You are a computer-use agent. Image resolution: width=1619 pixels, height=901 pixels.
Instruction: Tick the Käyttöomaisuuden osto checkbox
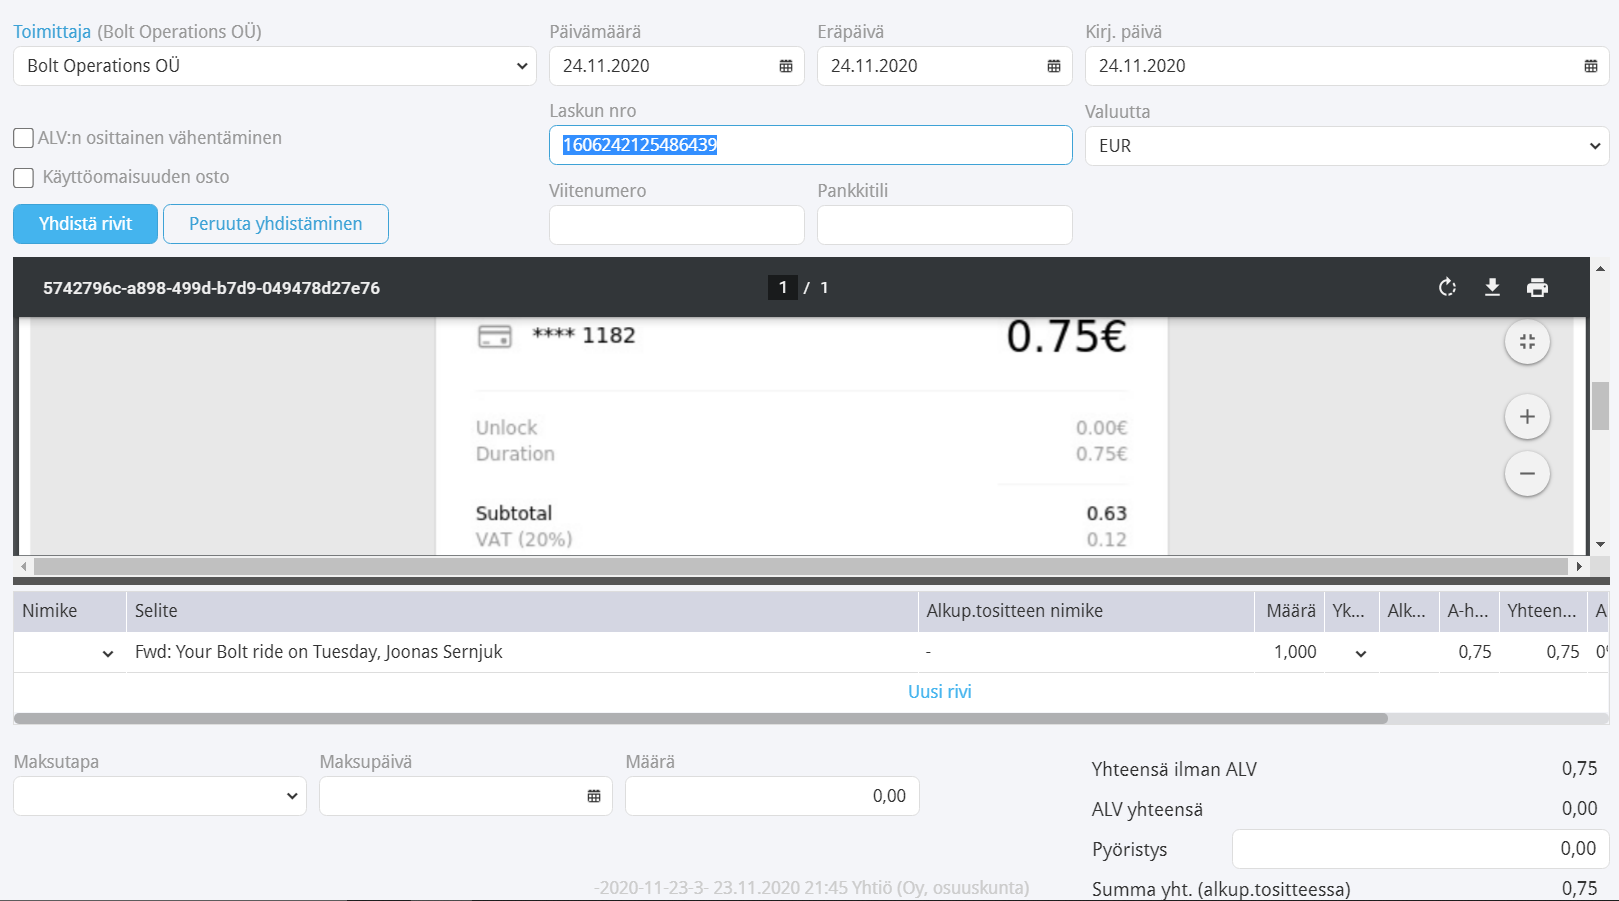[x=23, y=178]
